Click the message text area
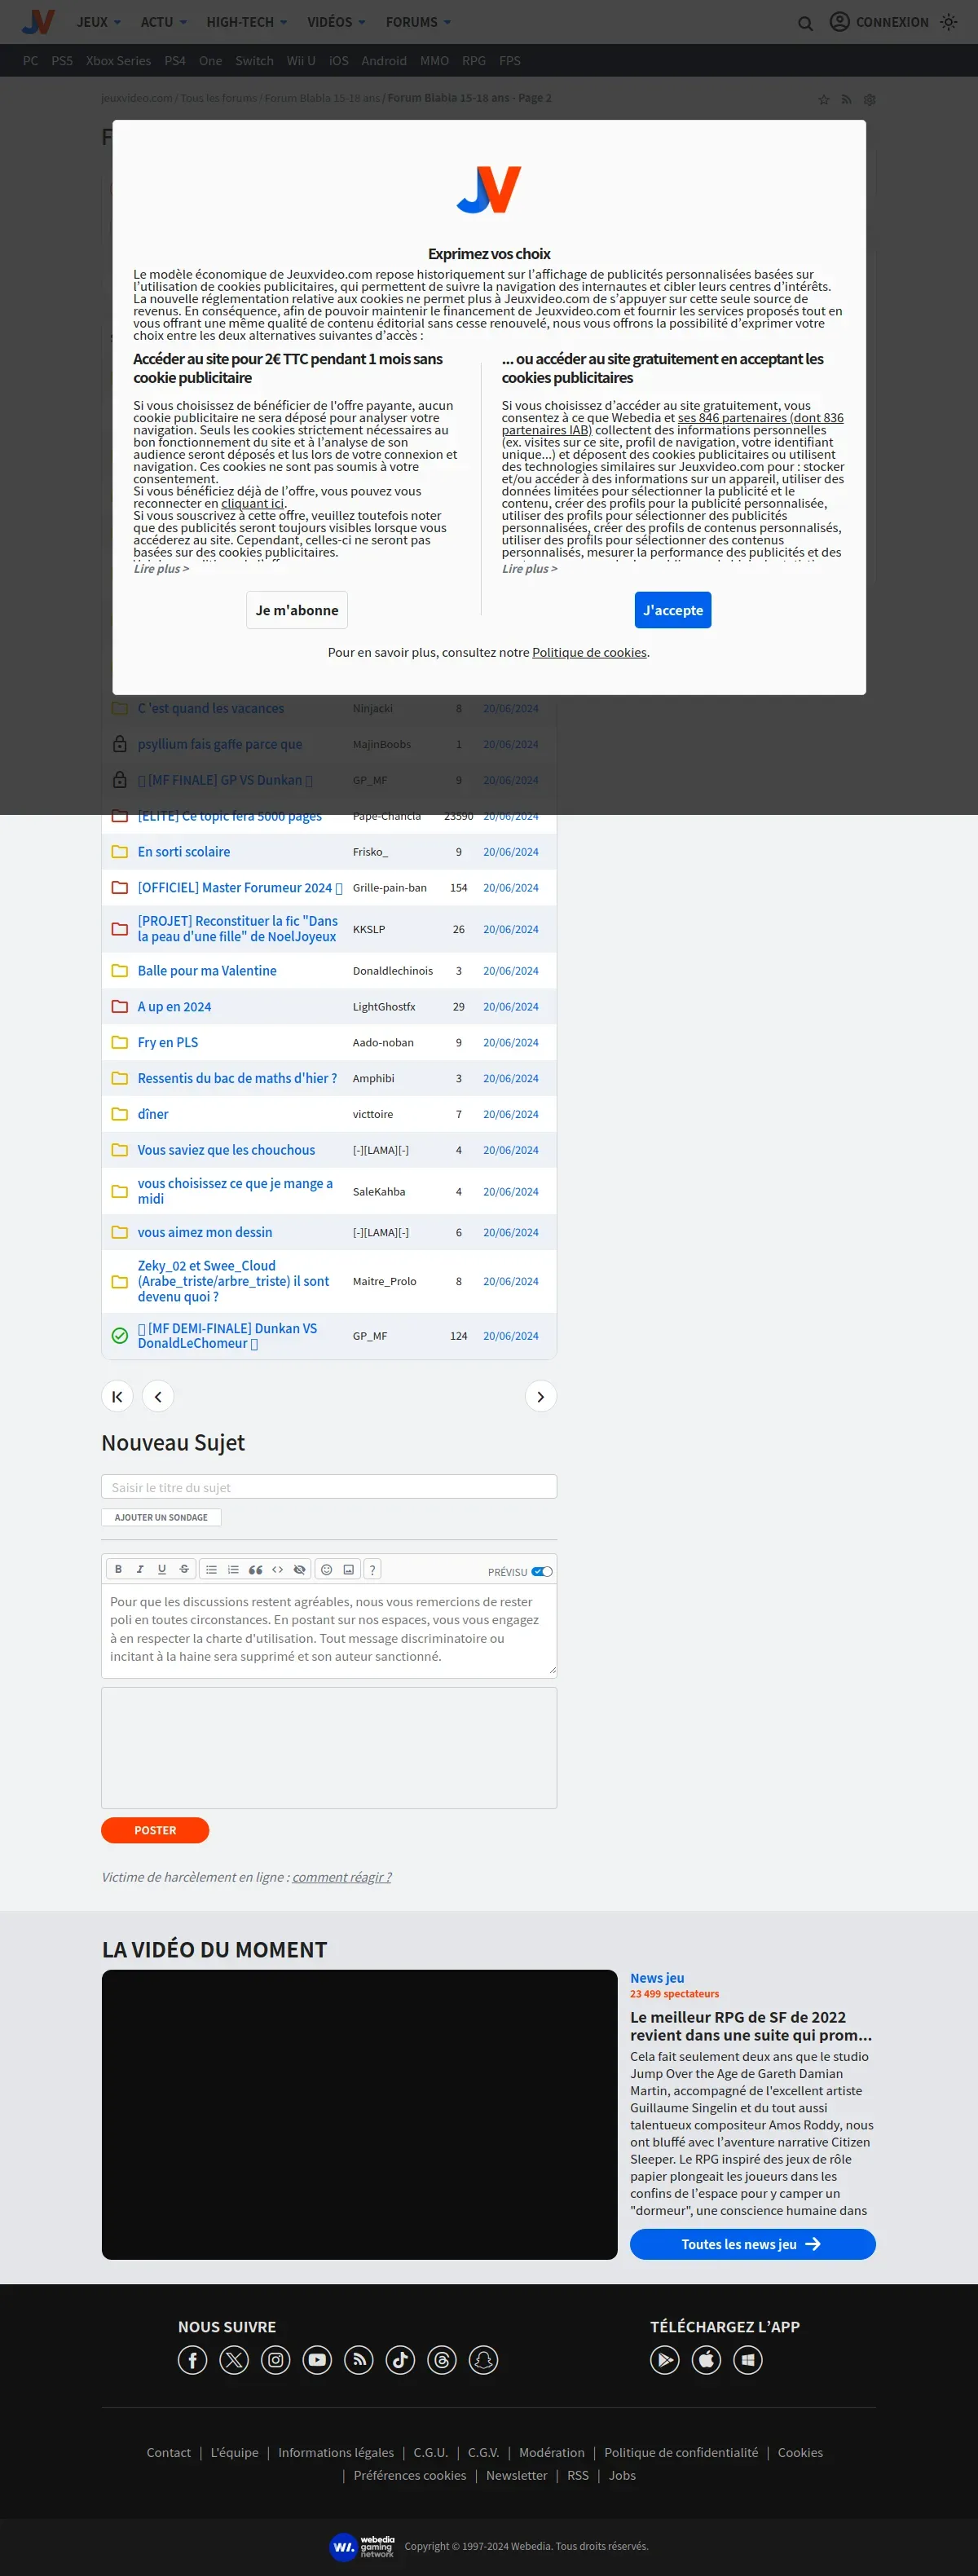Image resolution: width=978 pixels, height=2576 pixels. [329, 1629]
